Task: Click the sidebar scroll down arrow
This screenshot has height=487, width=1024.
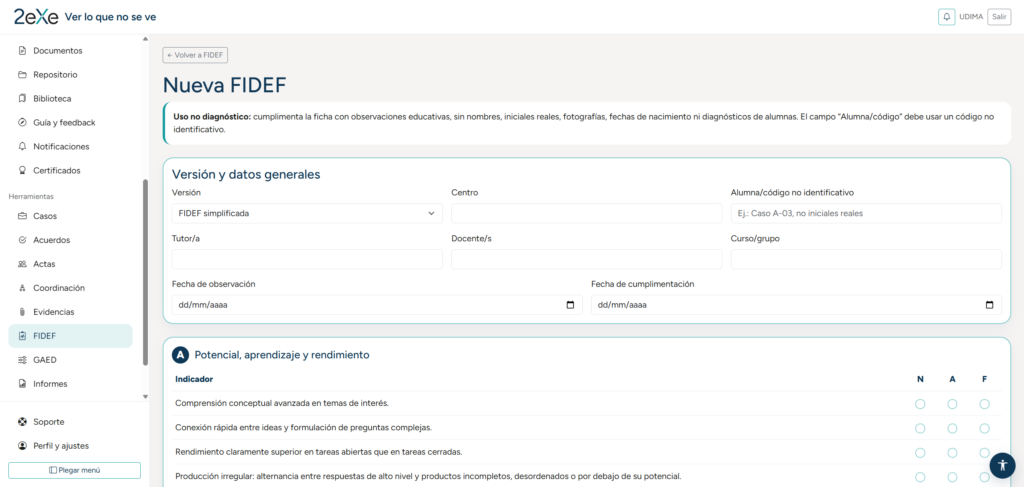Action: [x=145, y=396]
